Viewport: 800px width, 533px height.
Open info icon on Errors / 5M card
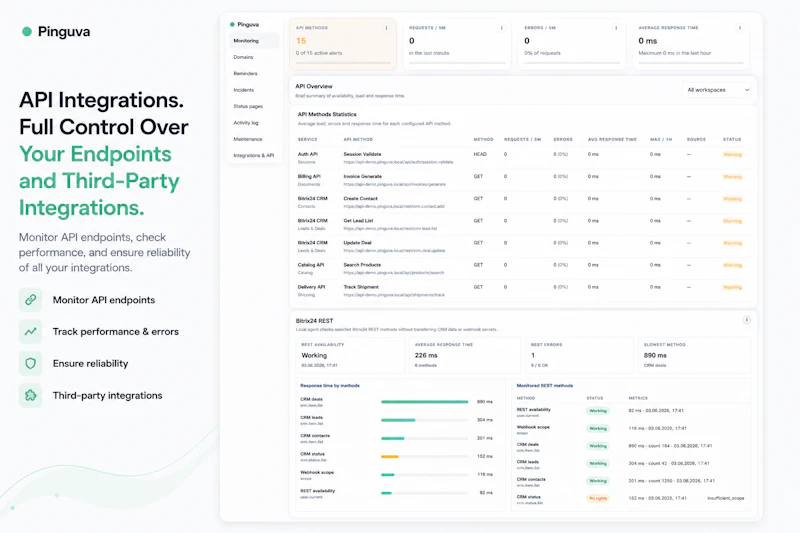click(x=616, y=28)
